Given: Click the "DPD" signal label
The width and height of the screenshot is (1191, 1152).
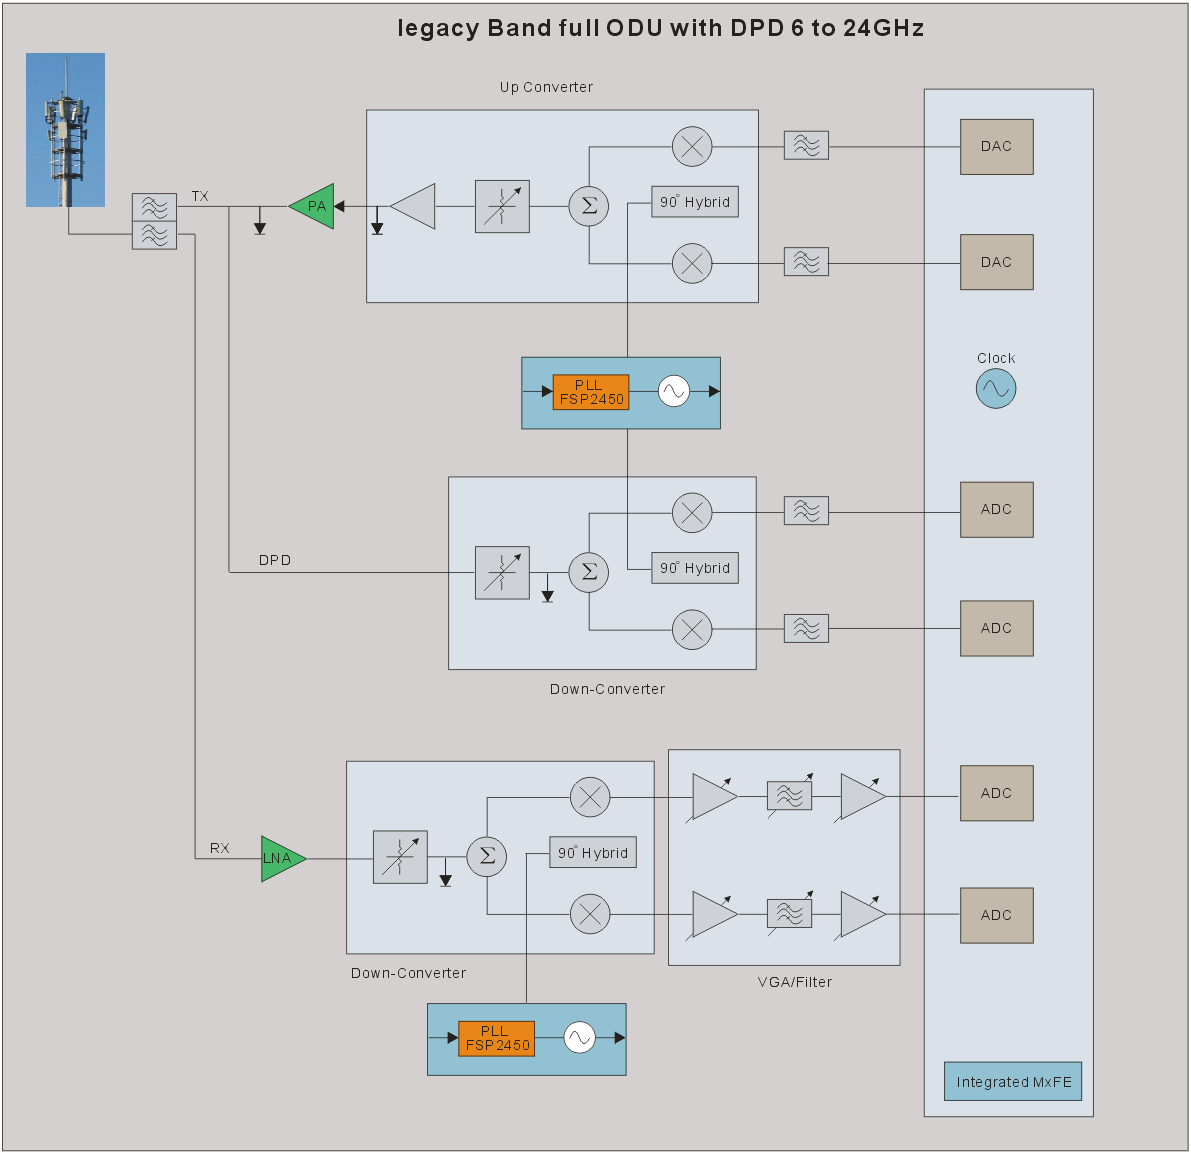Looking at the screenshot, I should click(275, 560).
